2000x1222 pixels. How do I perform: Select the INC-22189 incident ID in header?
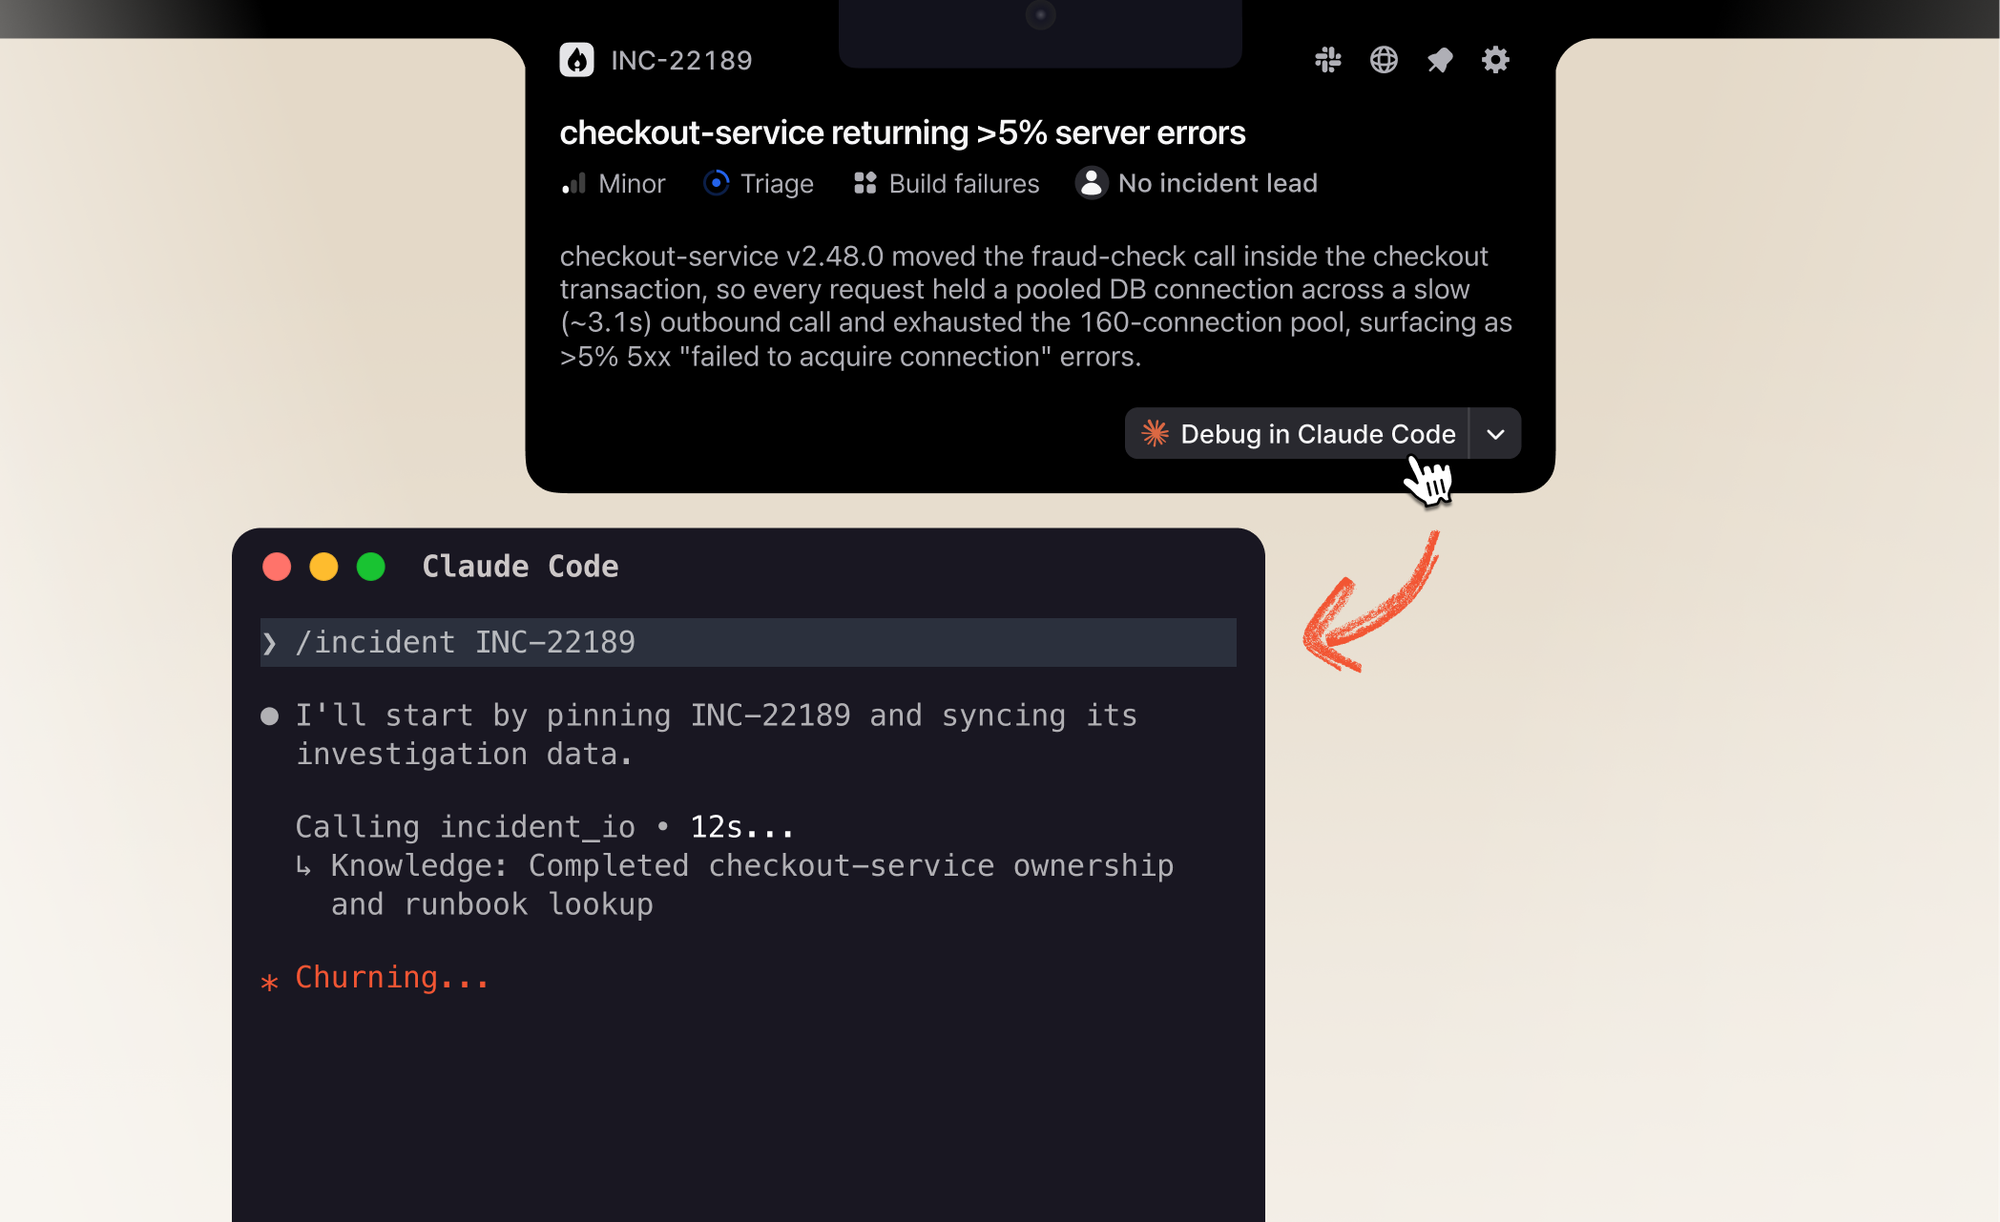(682, 60)
